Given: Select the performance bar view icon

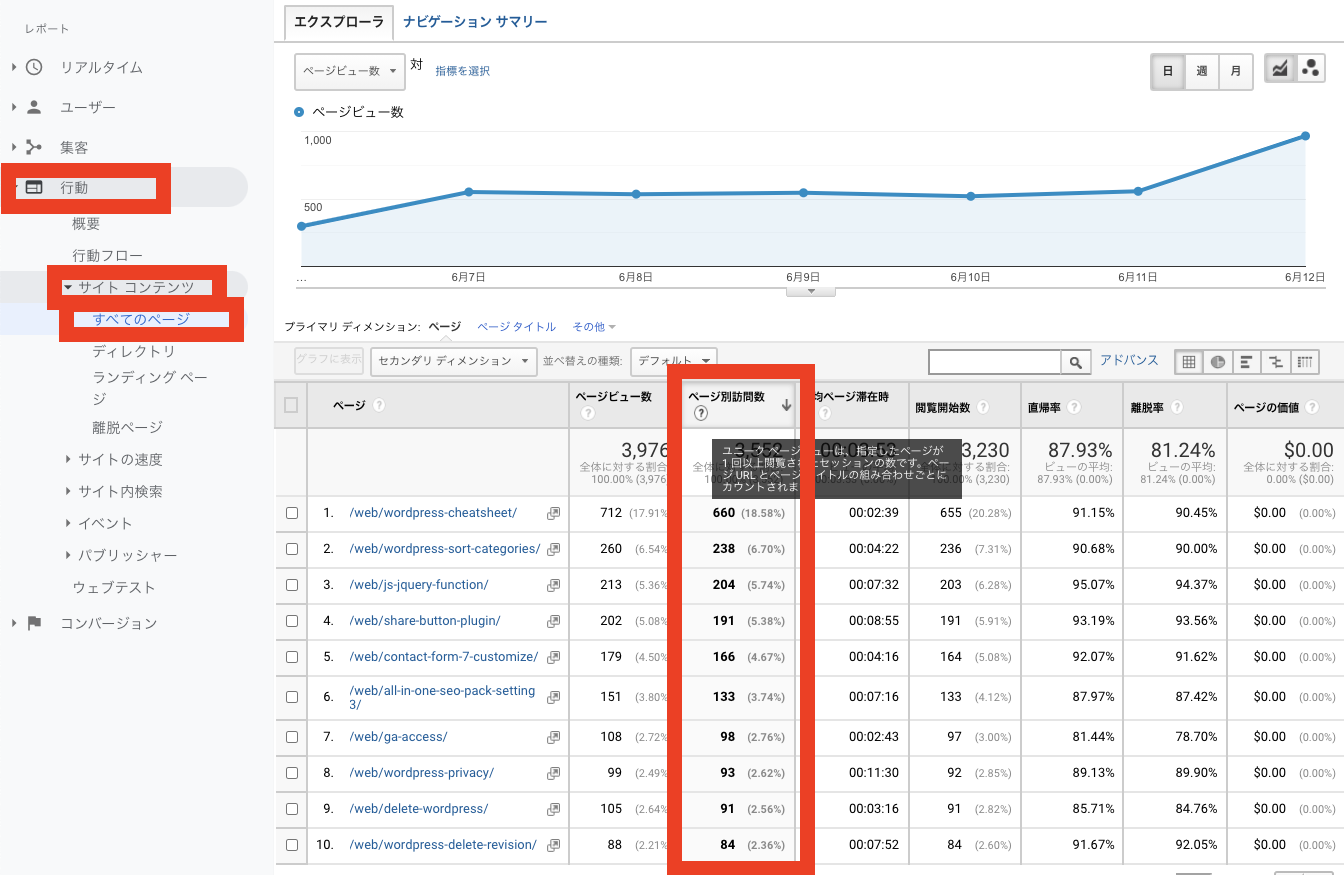Looking at the screenshot, I should point(1247,362).
